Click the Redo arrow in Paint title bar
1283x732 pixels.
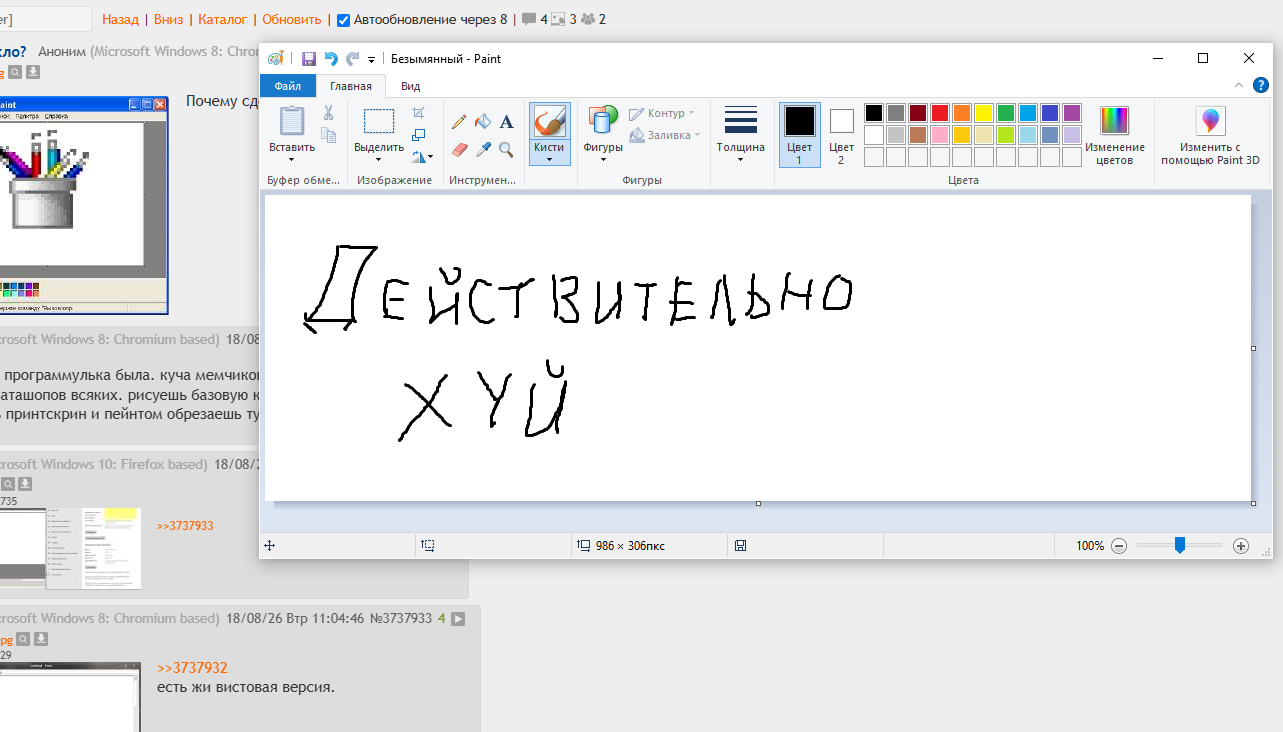(352, 59)
